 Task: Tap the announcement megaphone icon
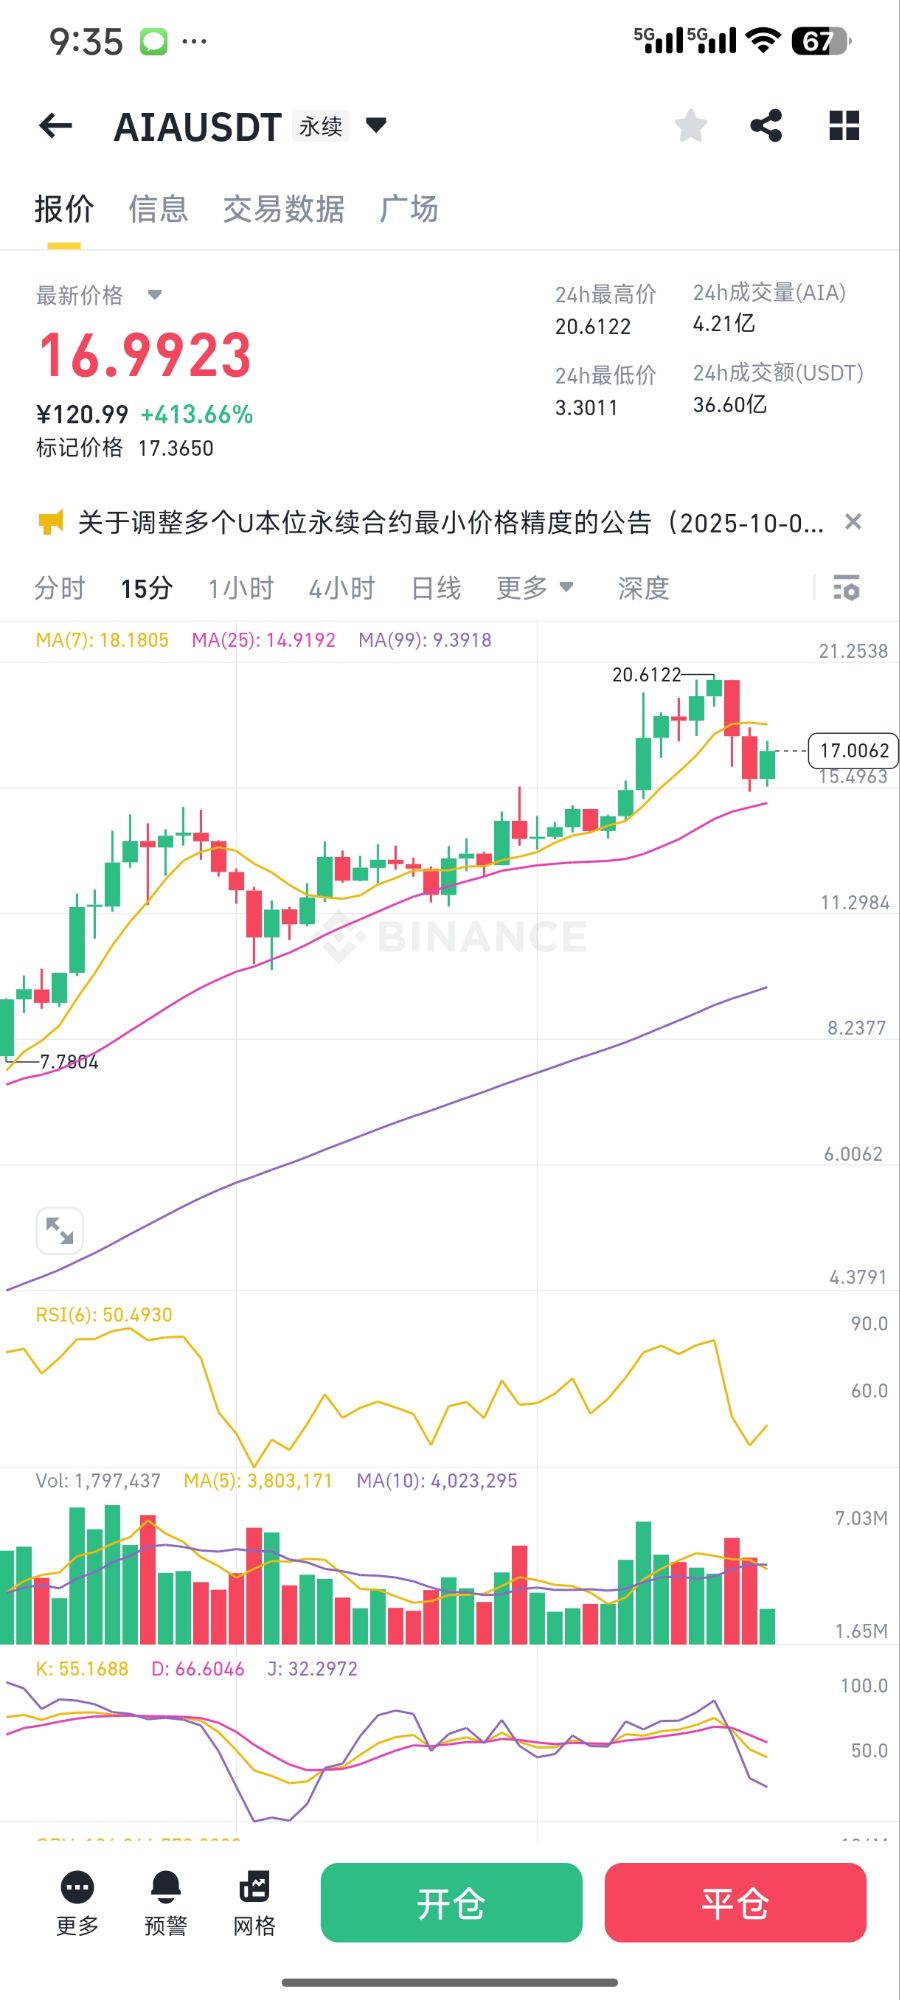point(50,522)
